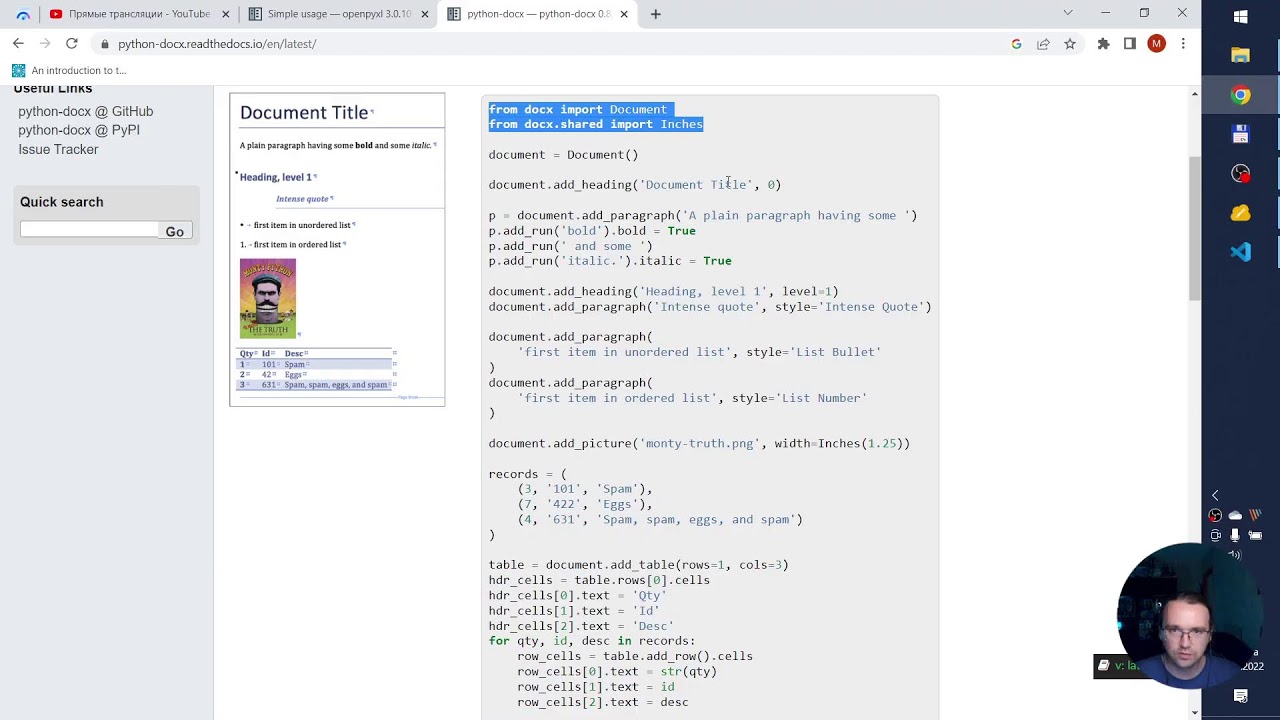The width and height of the screenshot is (1280, 720).
Task: Open the Chrome three-dot menu
Action: 1183,44
